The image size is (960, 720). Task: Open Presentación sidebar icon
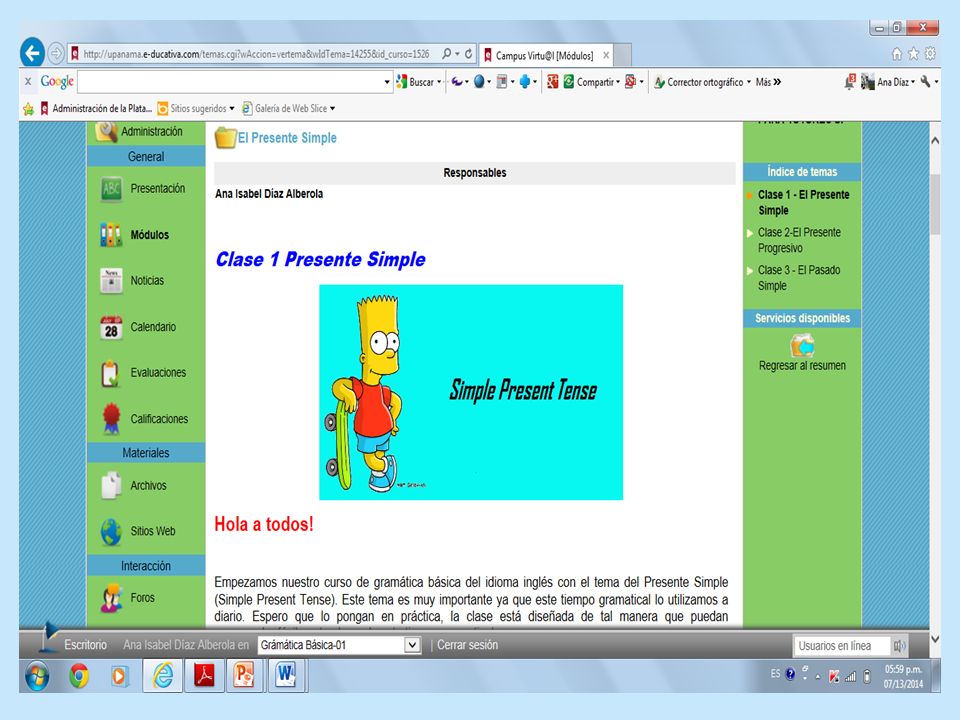click(111, 189)
